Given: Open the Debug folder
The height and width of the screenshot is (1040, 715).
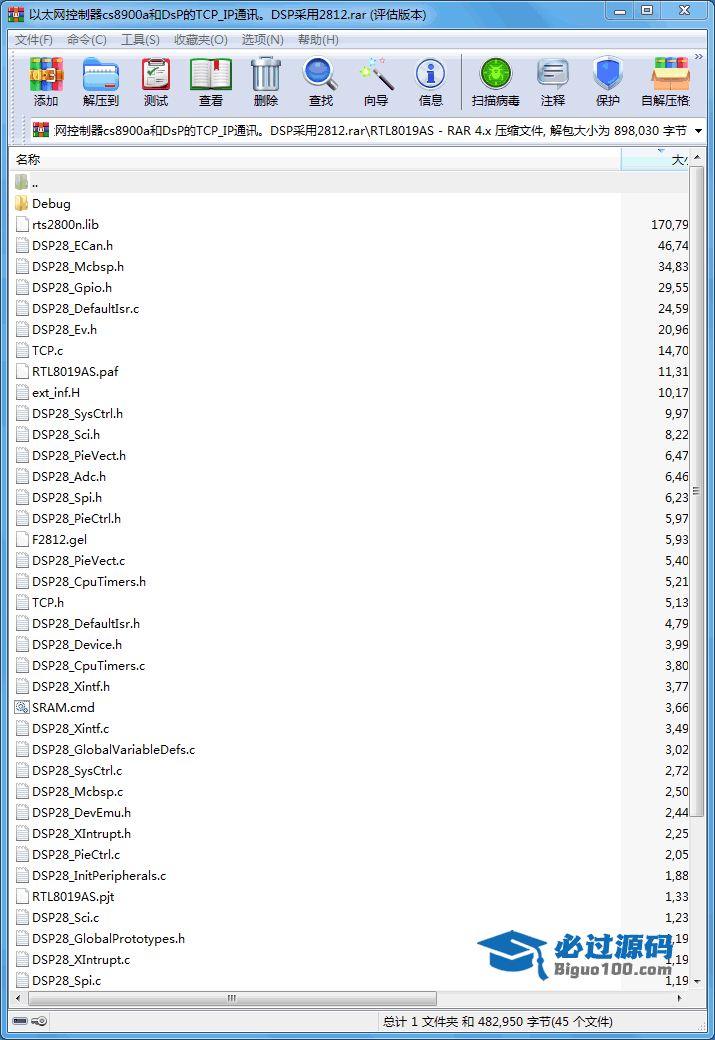Looking at the screenshot, I should pos(51,203).
